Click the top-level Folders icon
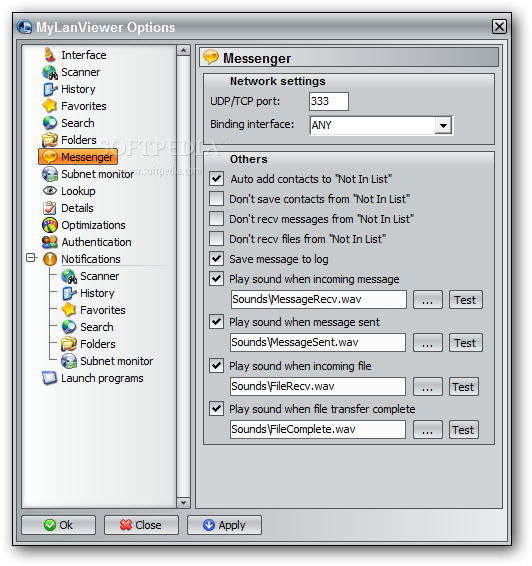 [50, 140]
